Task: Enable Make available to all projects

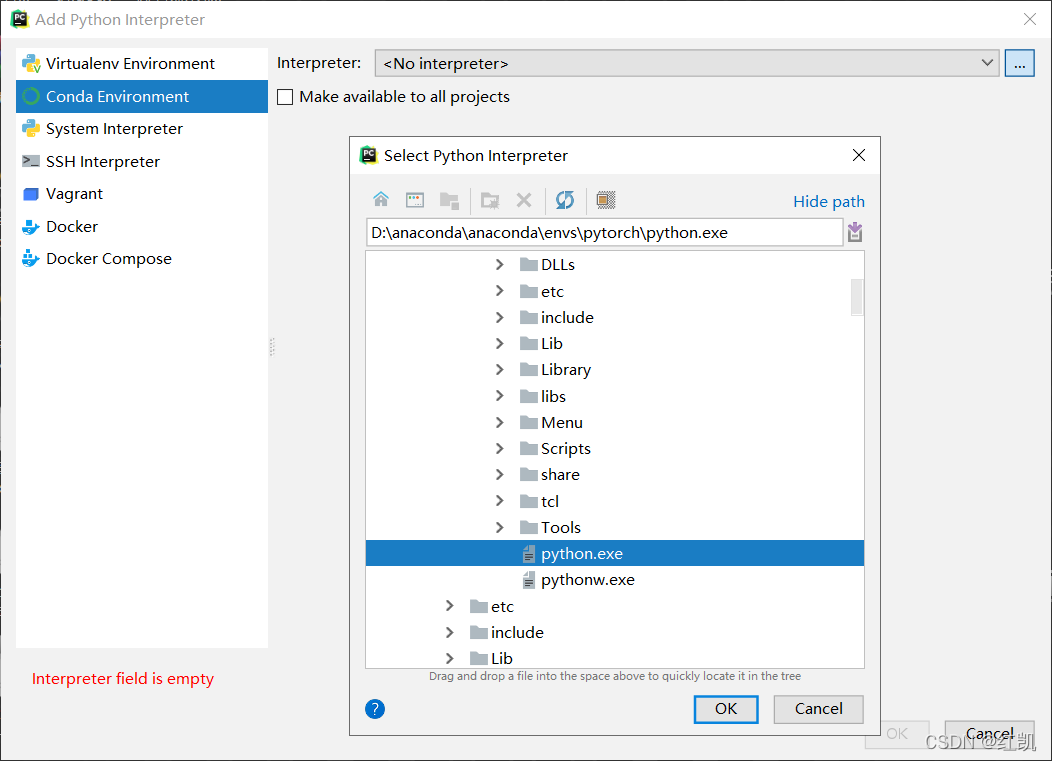Action: pyautogui.click(x=285, y=97)
